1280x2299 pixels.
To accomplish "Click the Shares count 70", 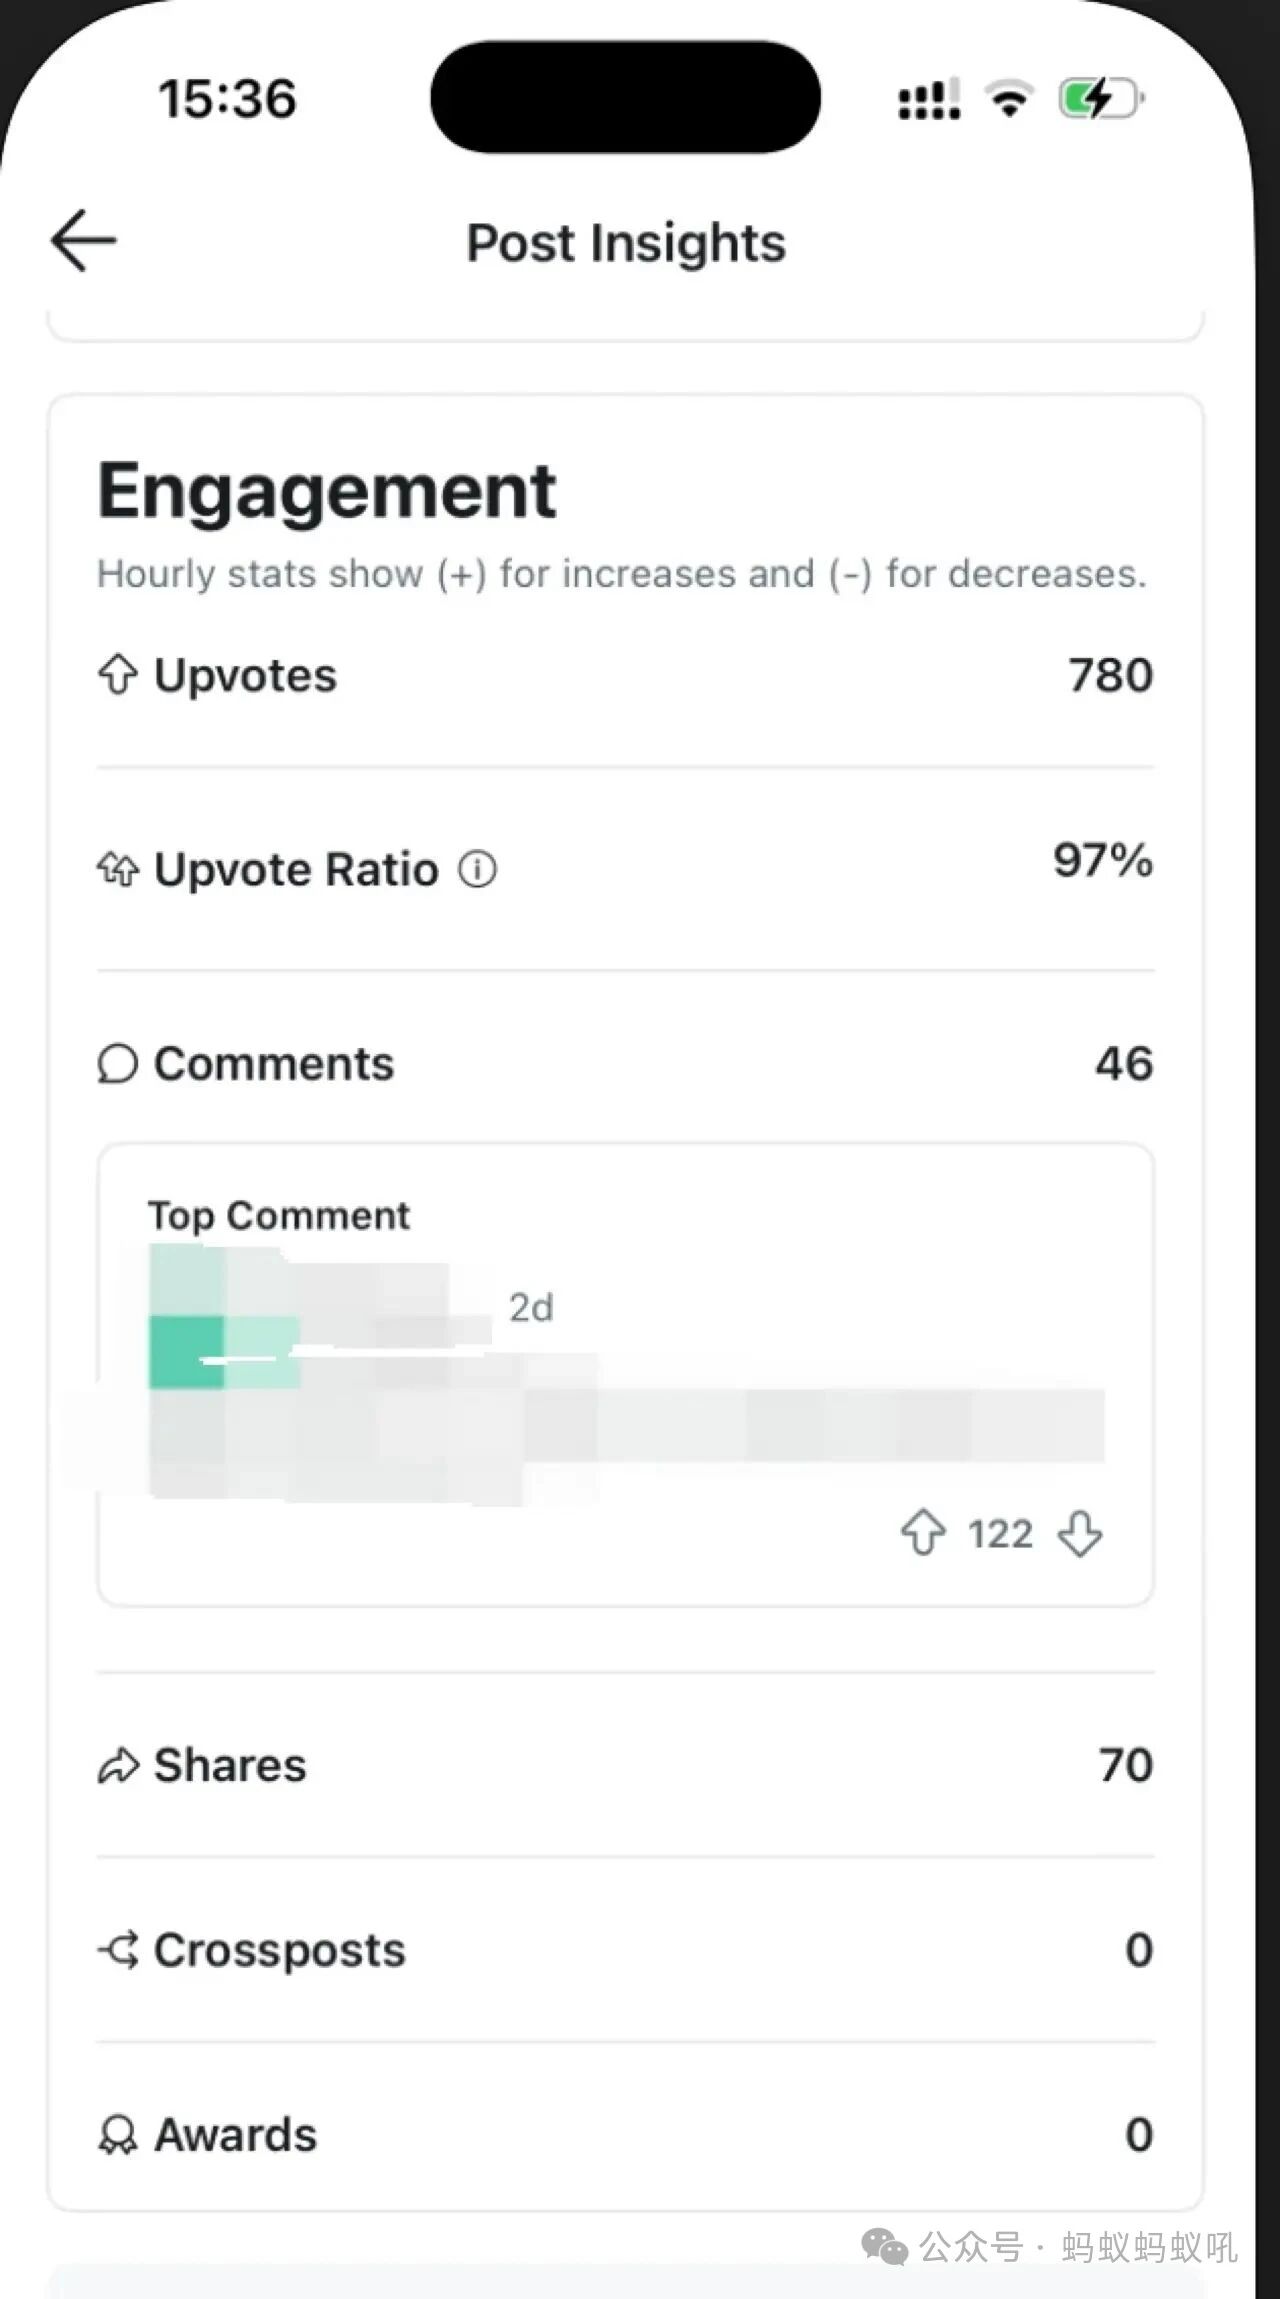I will point(1126,1765).
